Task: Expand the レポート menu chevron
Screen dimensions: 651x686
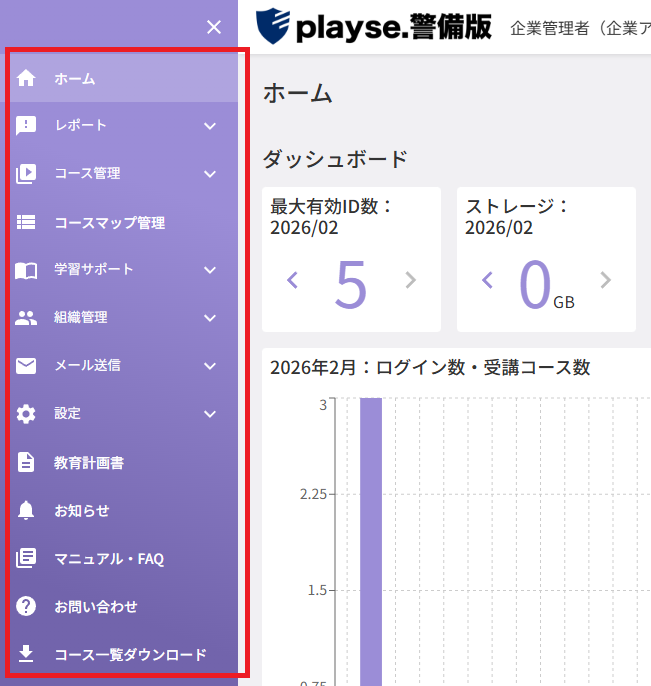Action: click(210, 126)
